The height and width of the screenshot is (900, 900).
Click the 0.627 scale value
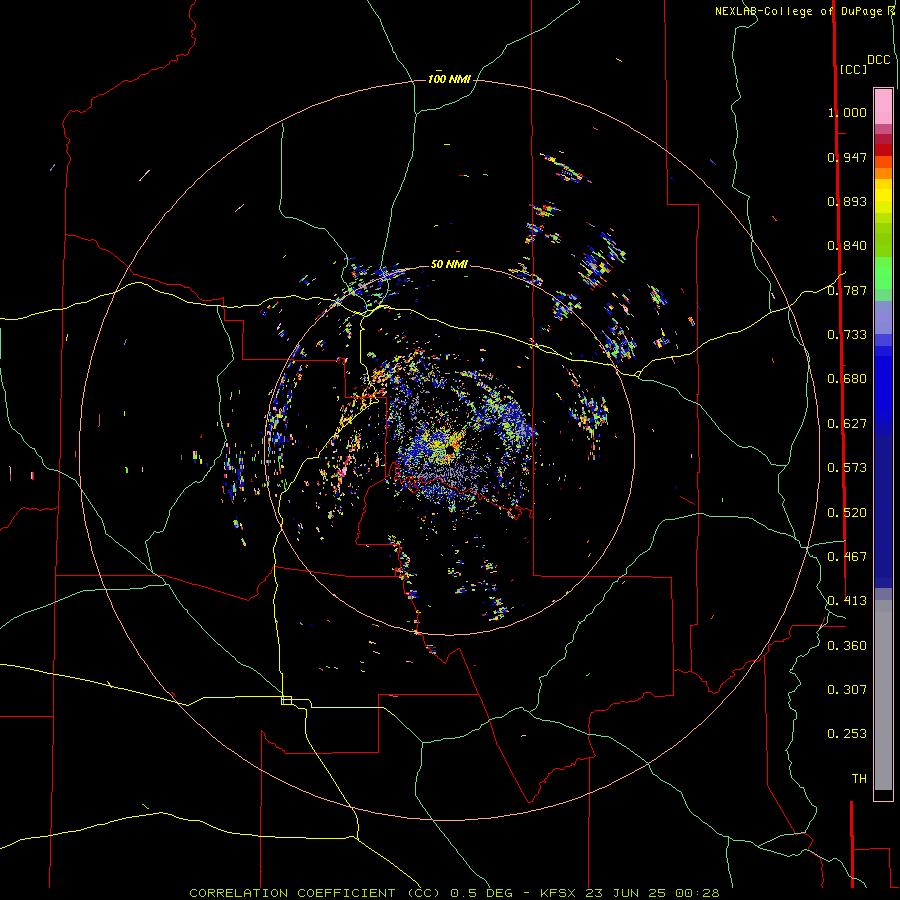point(847,424)
